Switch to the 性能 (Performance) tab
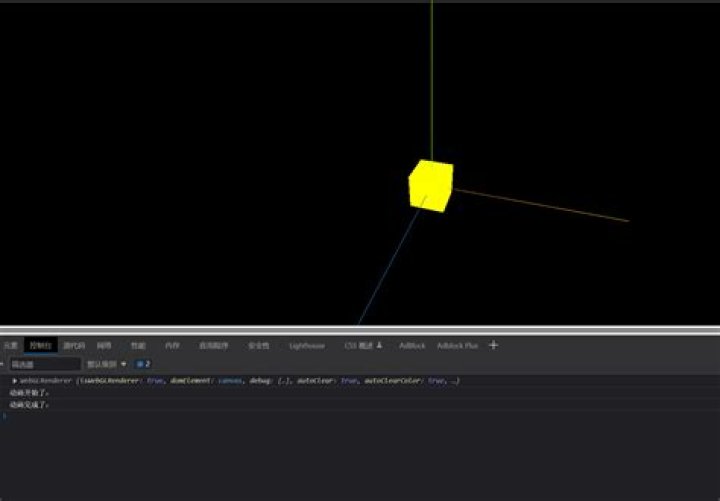 [x=138, y=345]
